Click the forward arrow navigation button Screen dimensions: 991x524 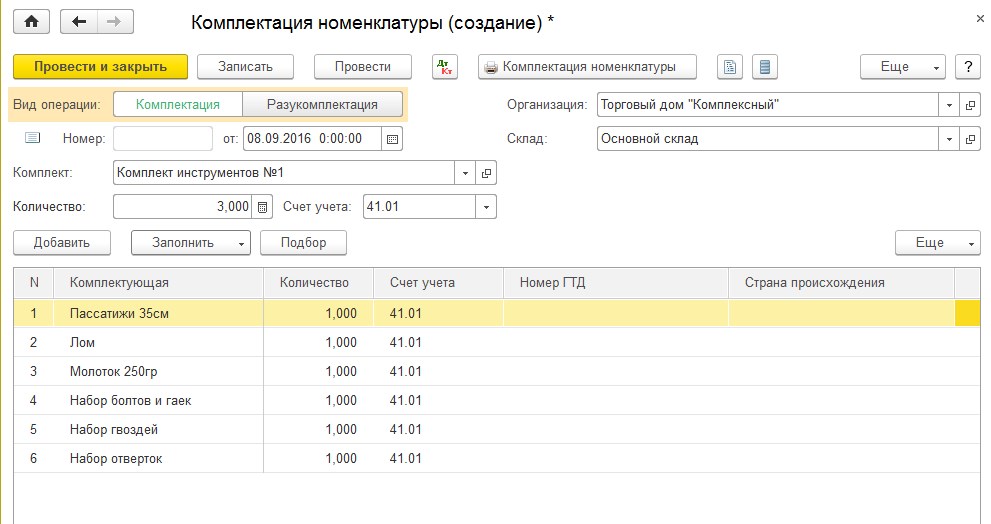point(113,22)
